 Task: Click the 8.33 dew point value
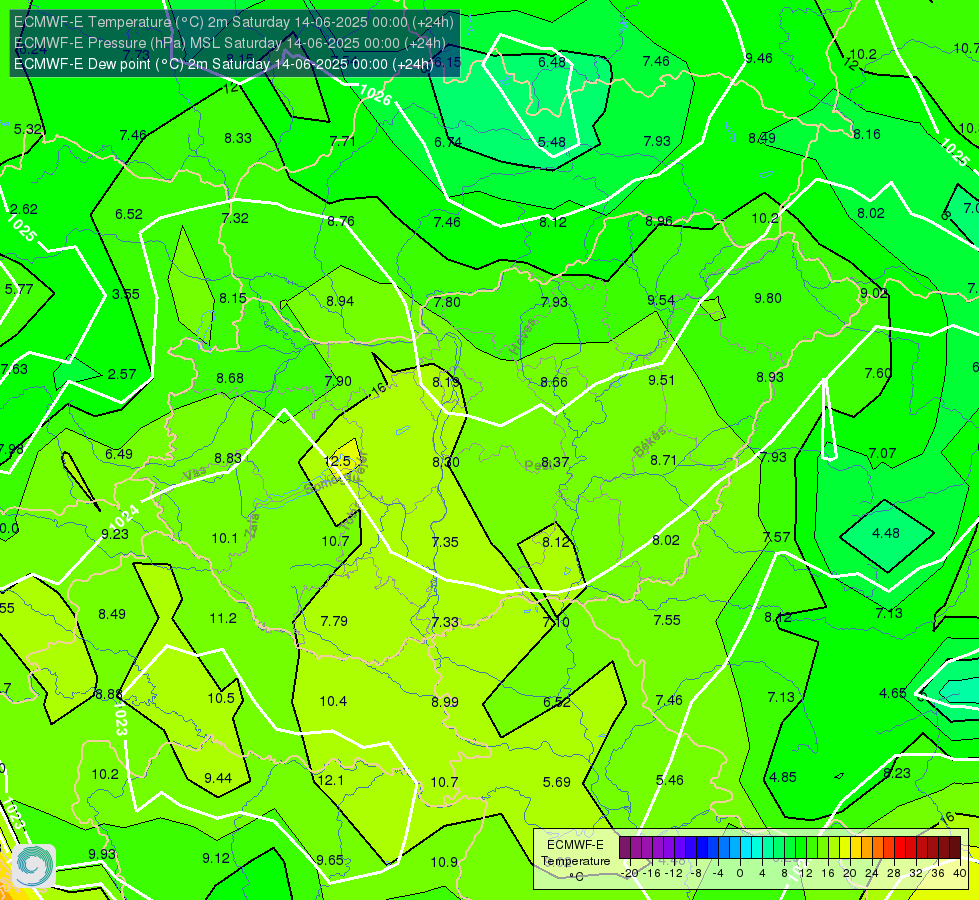pos(238,138)
